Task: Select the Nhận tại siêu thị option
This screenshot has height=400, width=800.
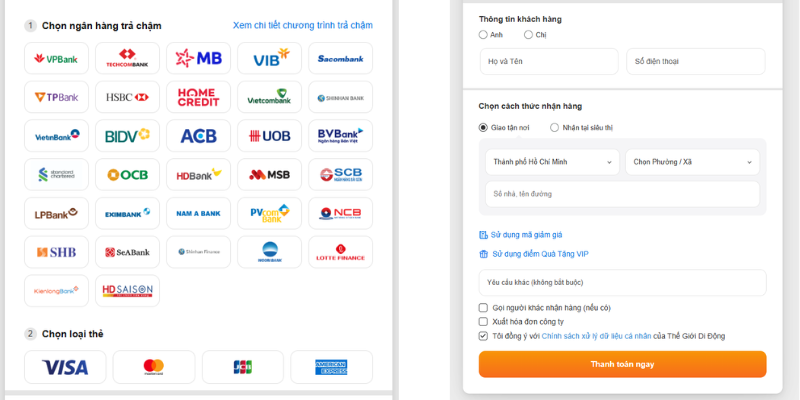Action: [x=555, y=127]
